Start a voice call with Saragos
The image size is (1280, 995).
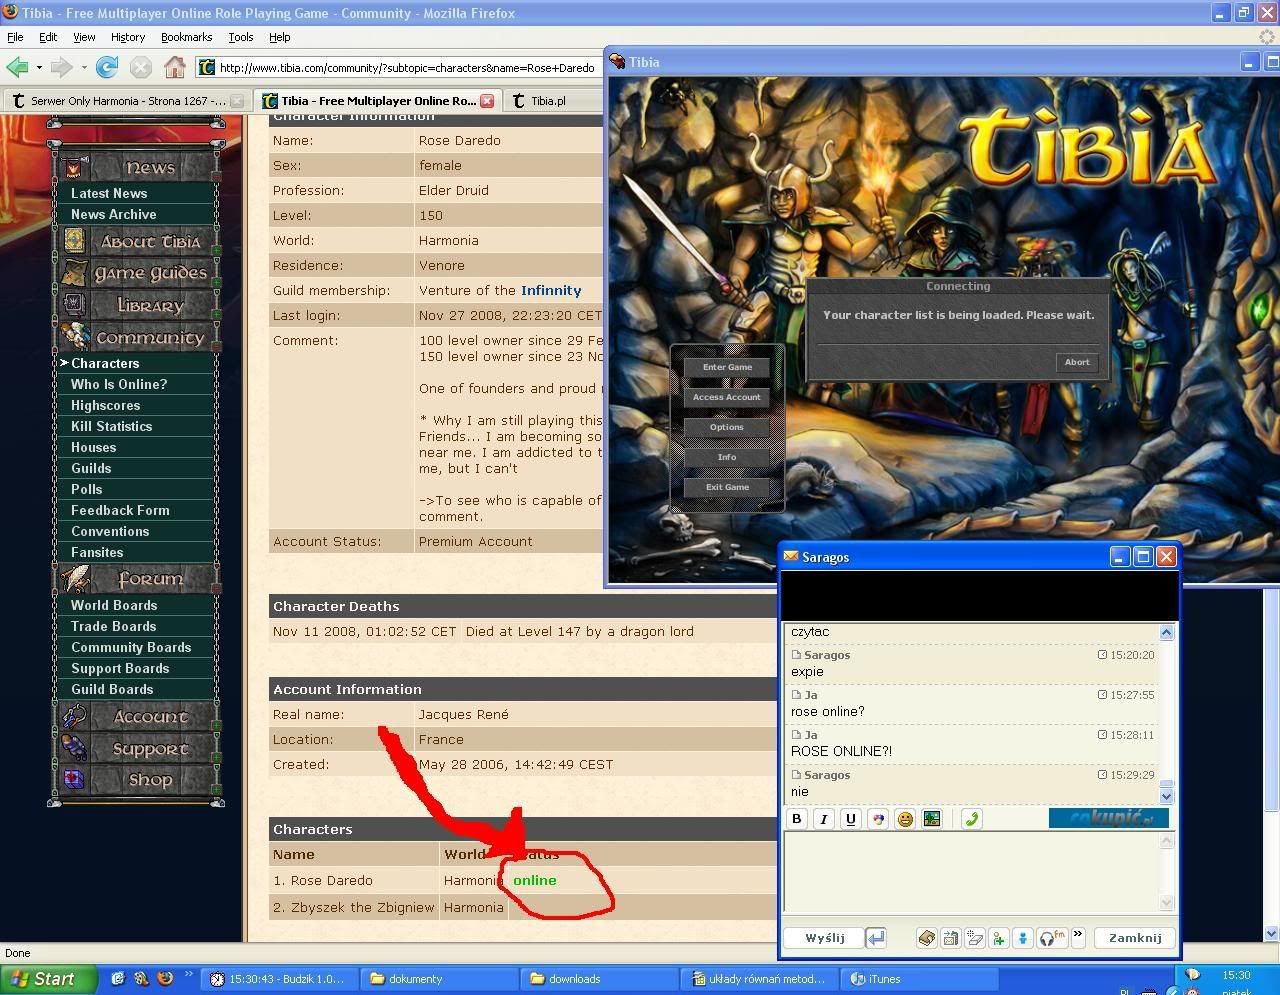tap(971, 818)
